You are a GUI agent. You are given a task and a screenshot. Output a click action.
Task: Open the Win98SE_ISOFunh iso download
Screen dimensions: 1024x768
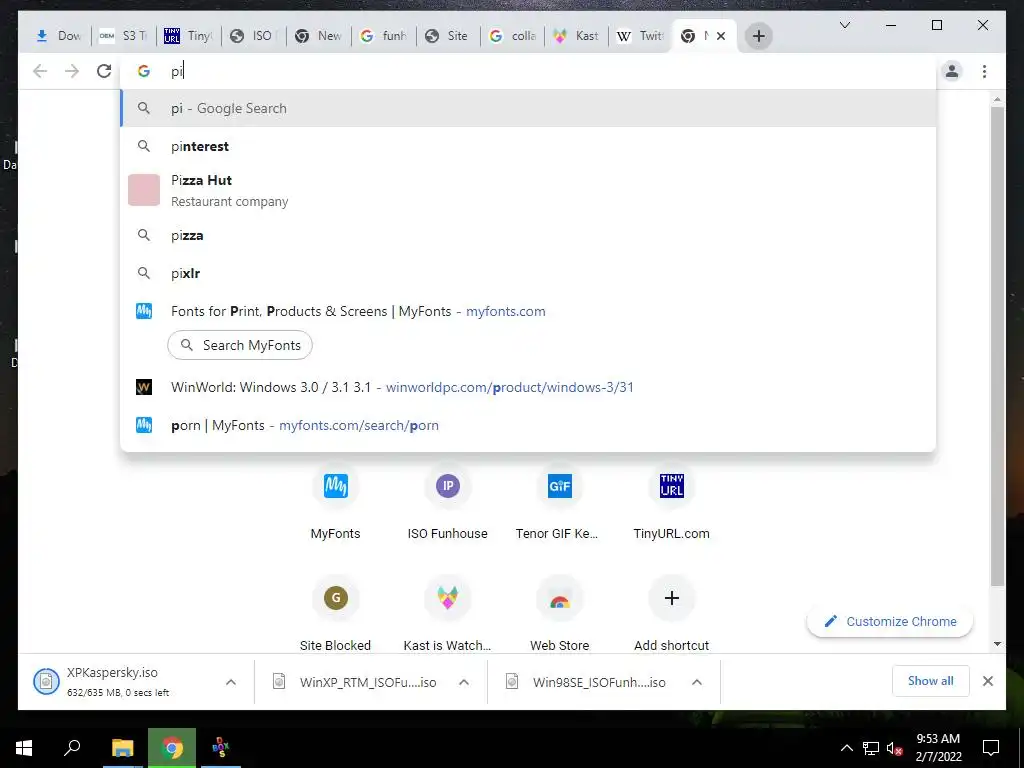pyautogui.click(x=588, y=682)
